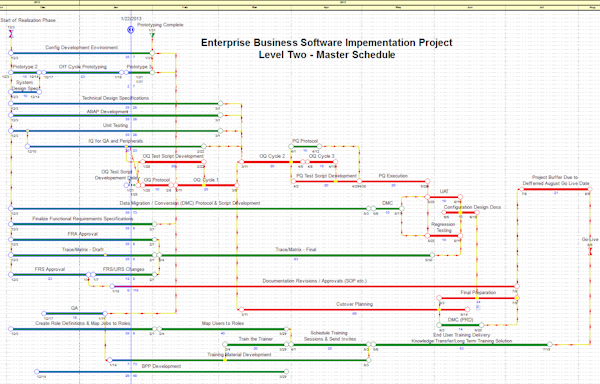
Task: Select the 'ABAP Development' label
Action: coord(107,111)
